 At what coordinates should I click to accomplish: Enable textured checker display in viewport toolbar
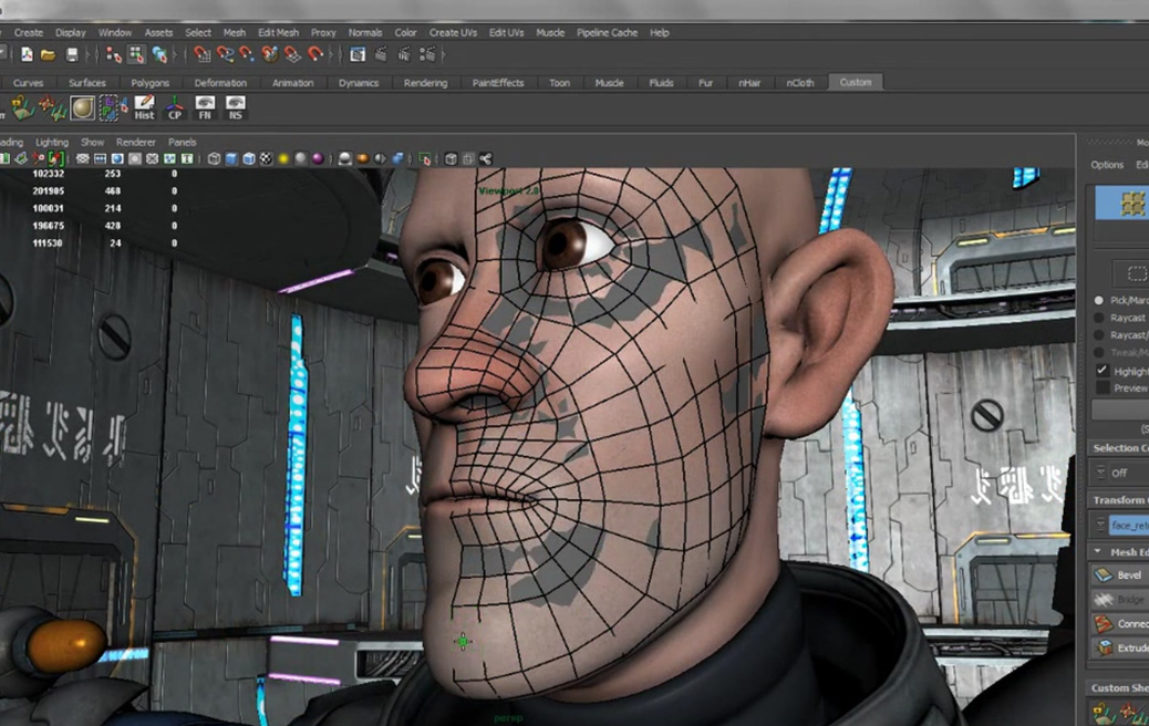[x=266, y=159]
